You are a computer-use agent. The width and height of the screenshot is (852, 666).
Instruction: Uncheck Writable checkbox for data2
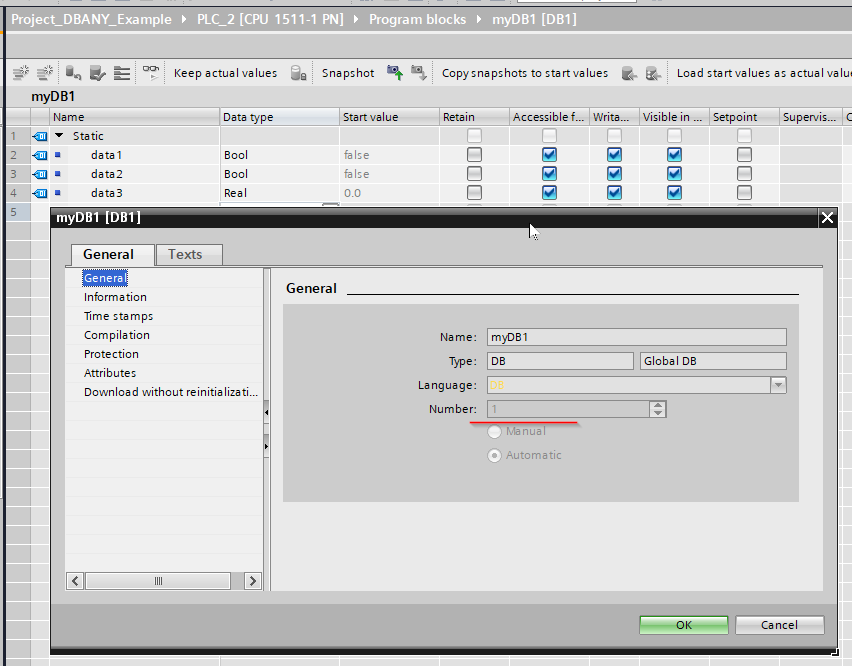coord(614,174)
